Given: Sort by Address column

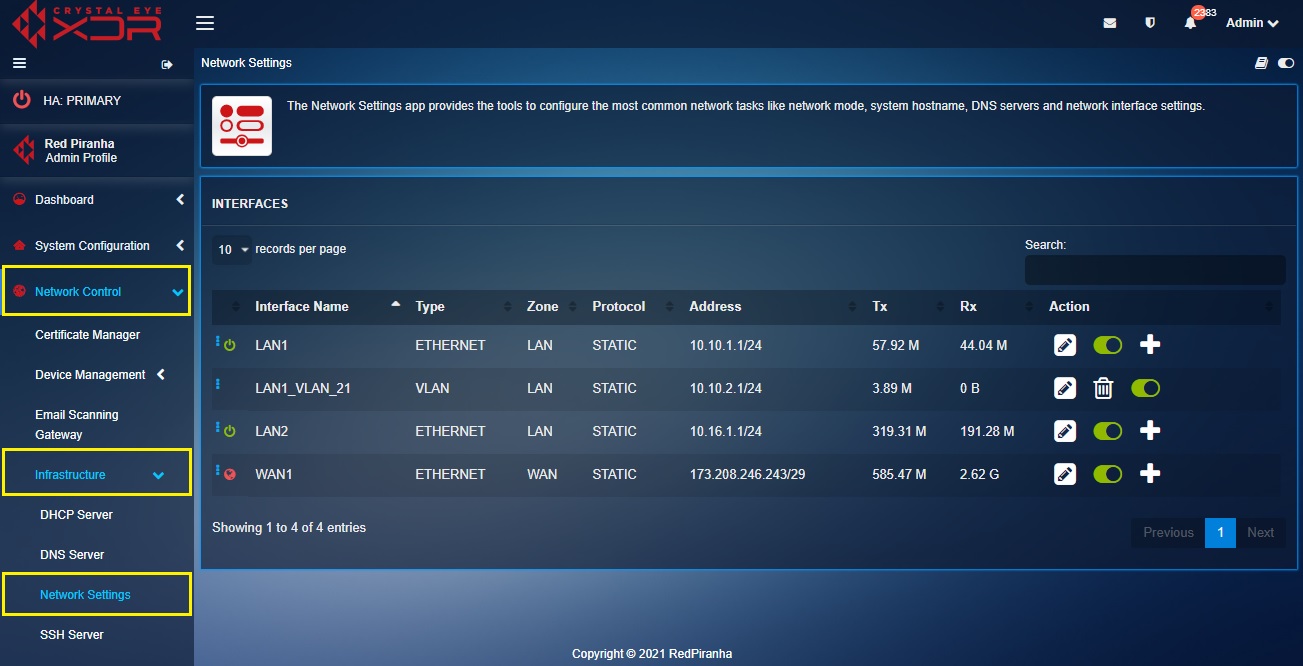Looking at the screenshot, I should coord(772,306).
